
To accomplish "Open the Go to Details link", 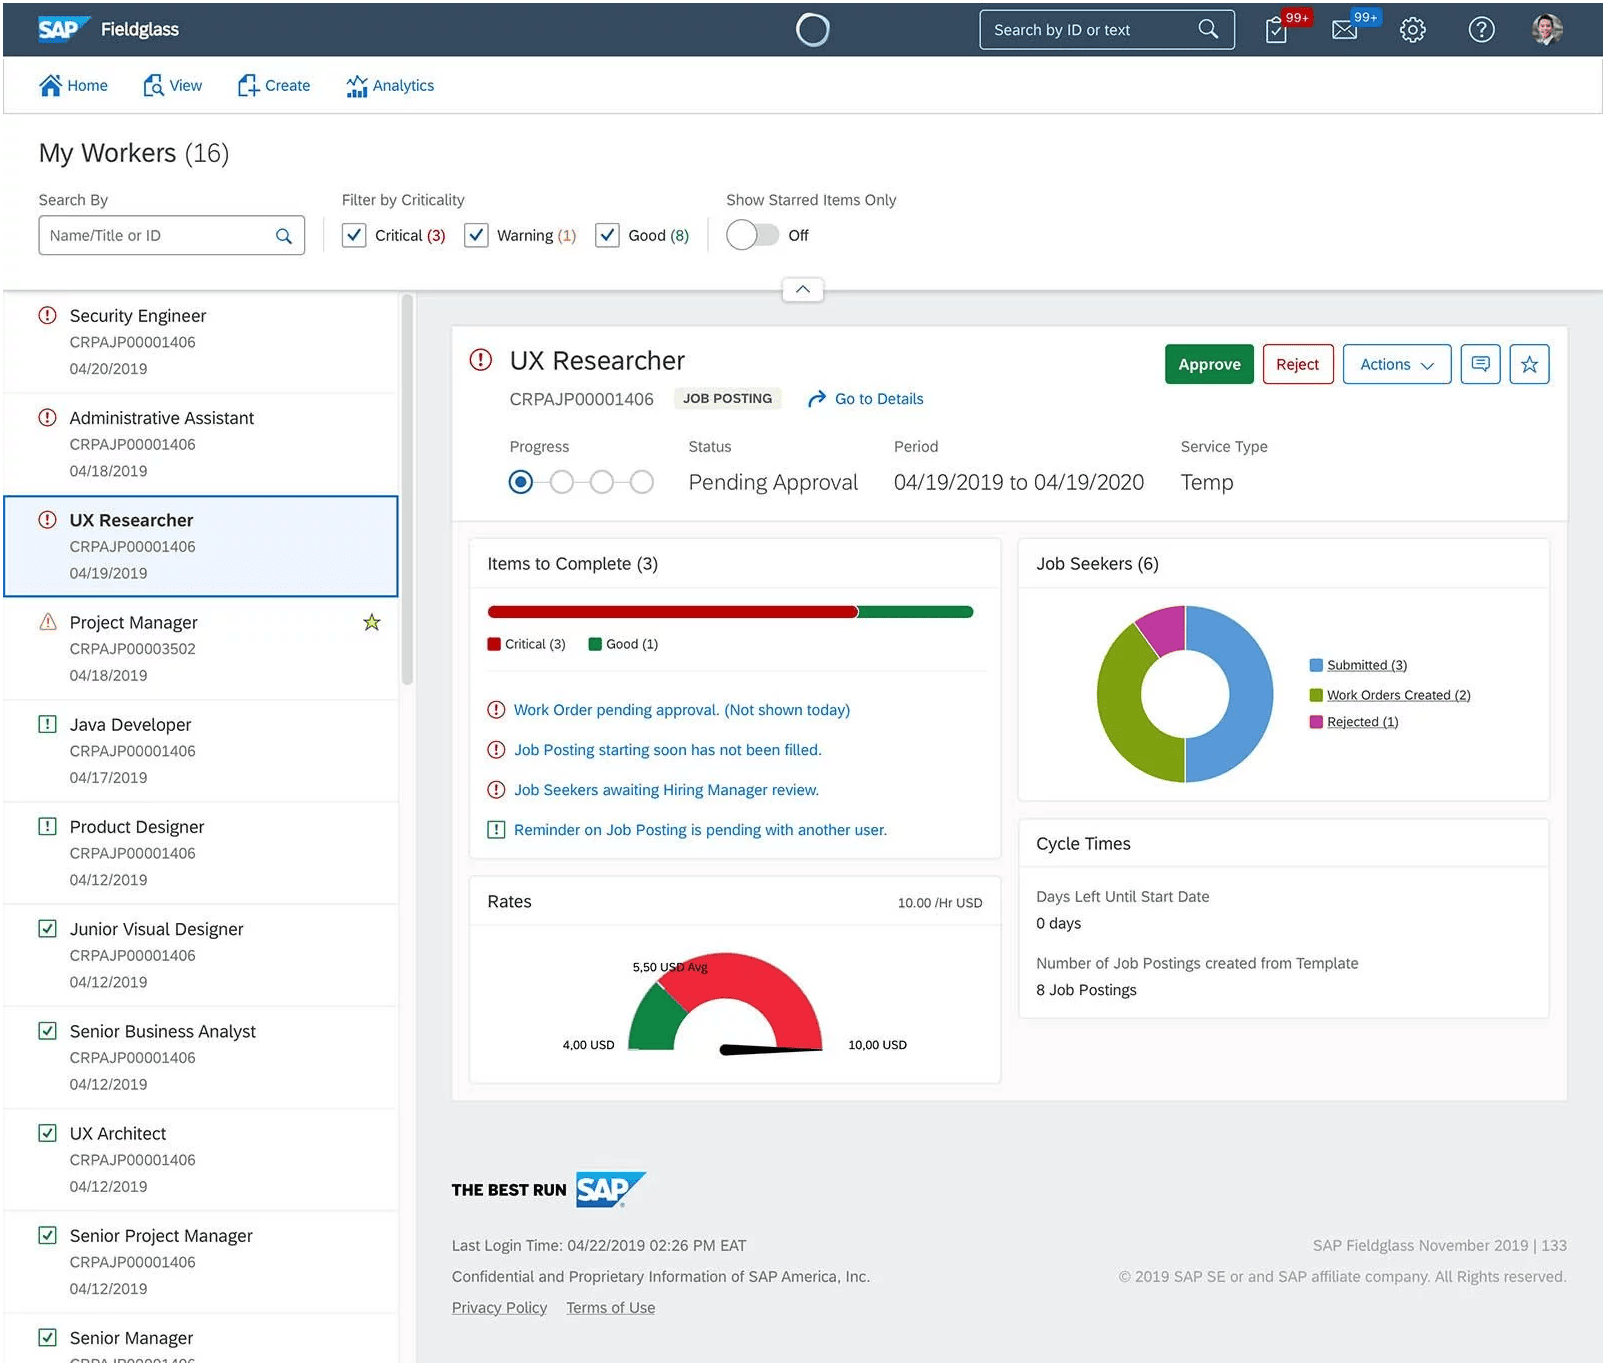I will click(866, 399).
